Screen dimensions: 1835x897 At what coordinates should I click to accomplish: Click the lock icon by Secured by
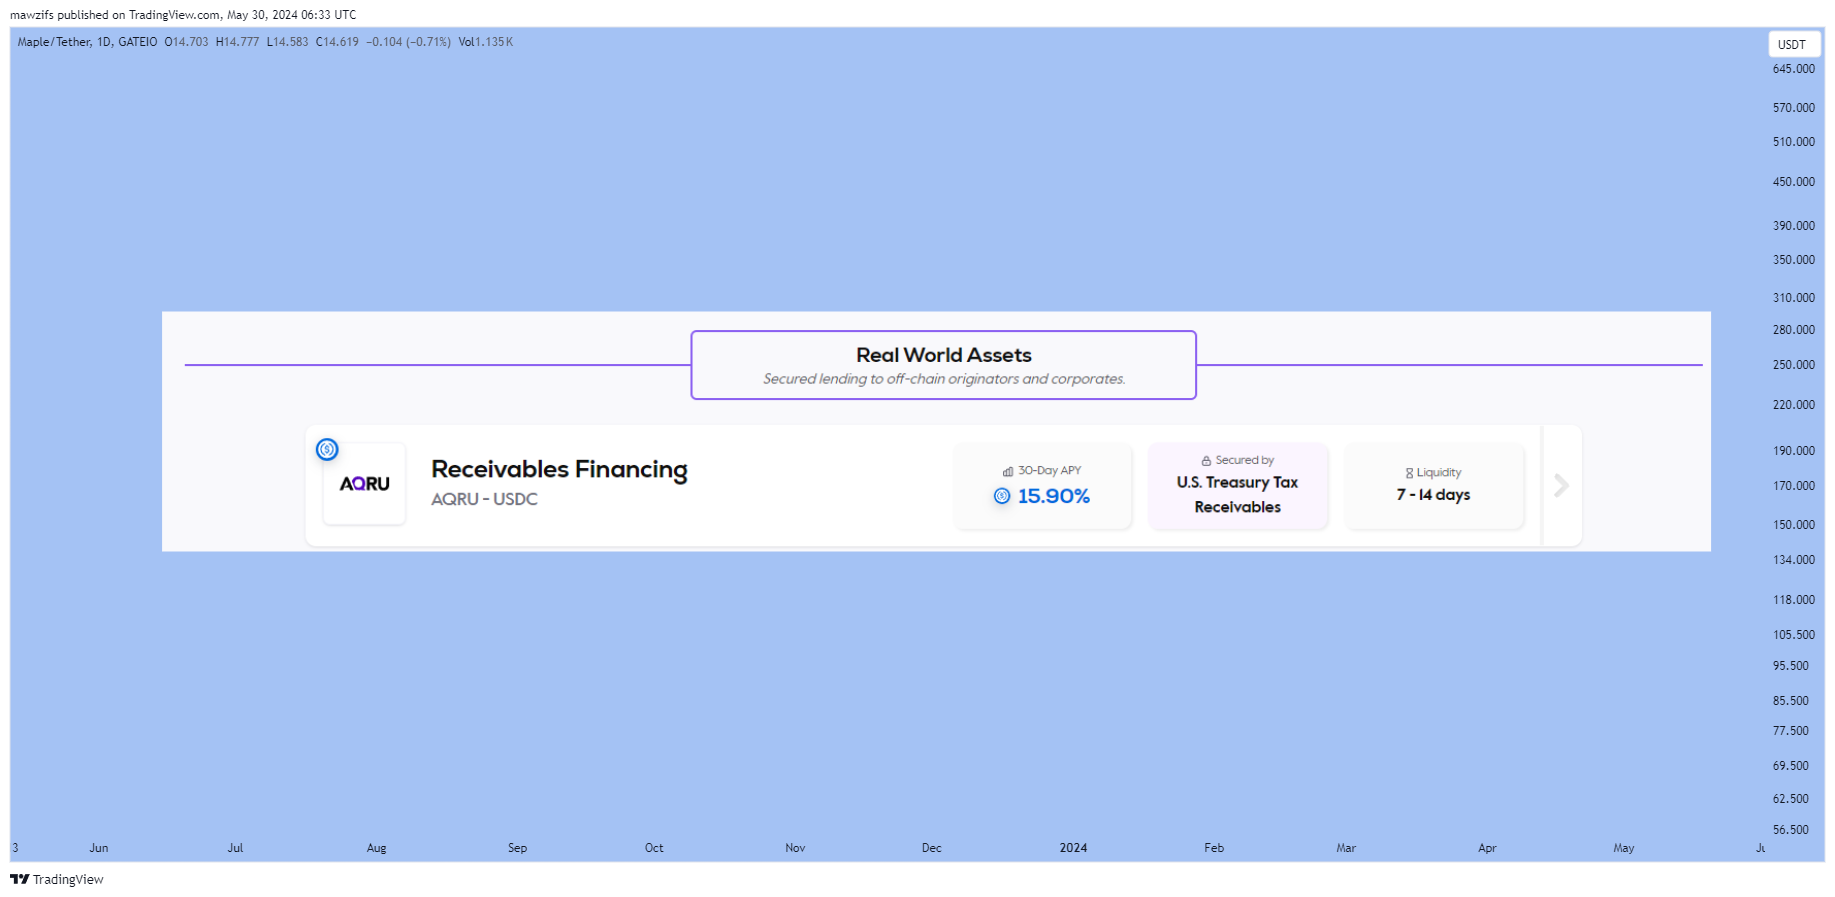(x=1206, y=461)
